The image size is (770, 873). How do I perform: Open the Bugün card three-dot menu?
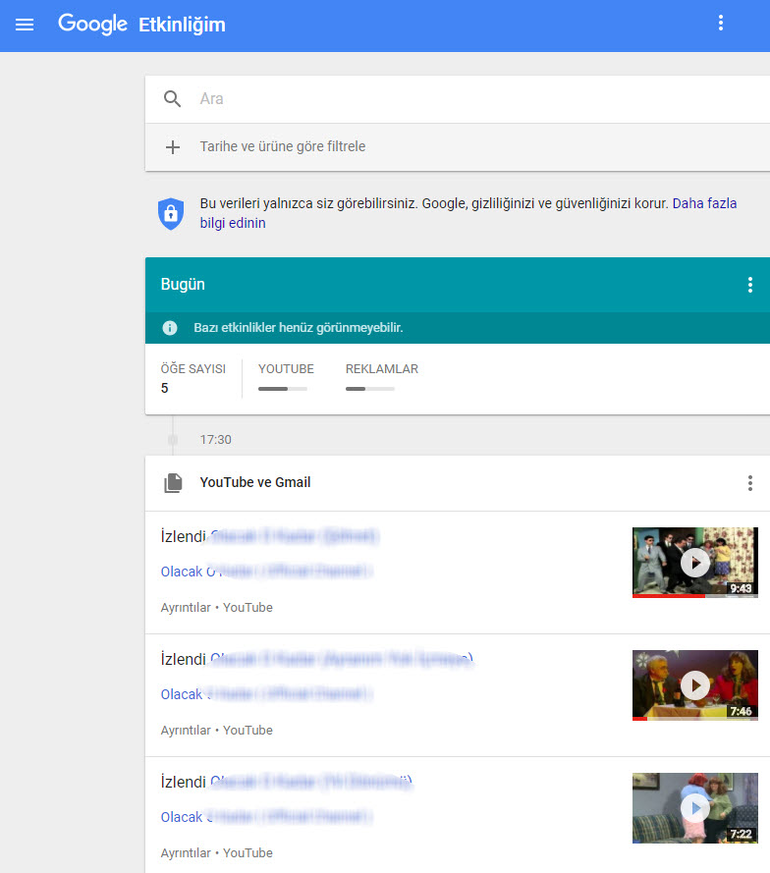pyautogui.click(x=750, y=285)
